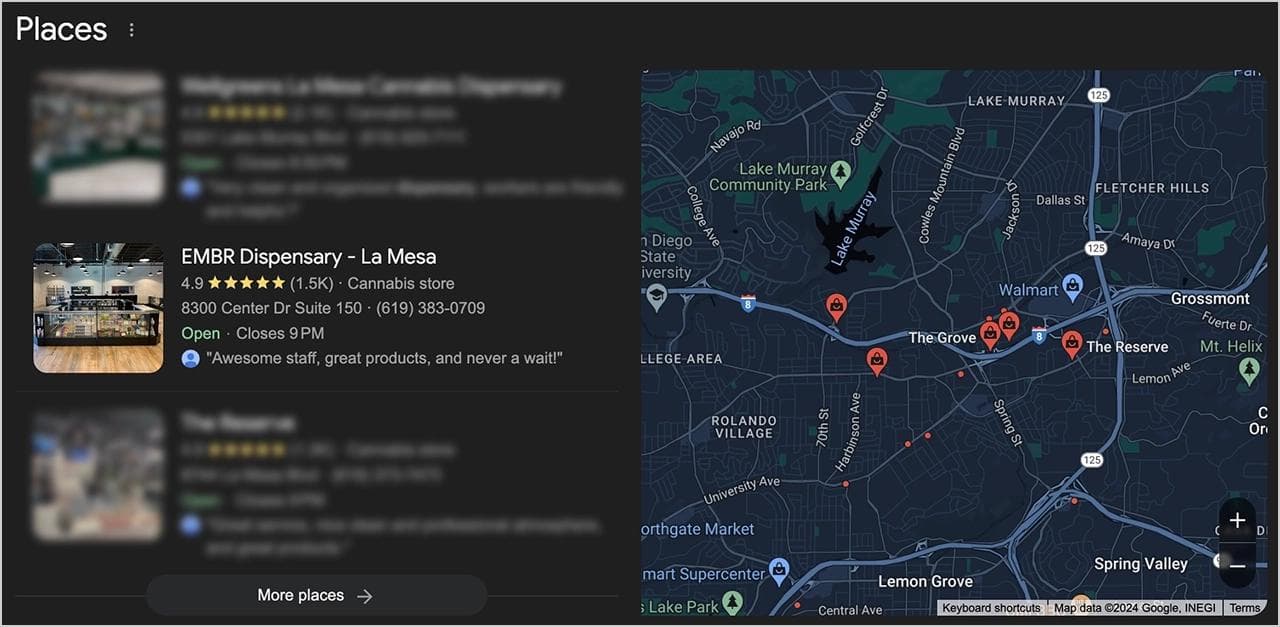Screen dimensions: 1280x627
Task: Select the Lake Murray Community Park marker
Action: (x=840, y=172)
